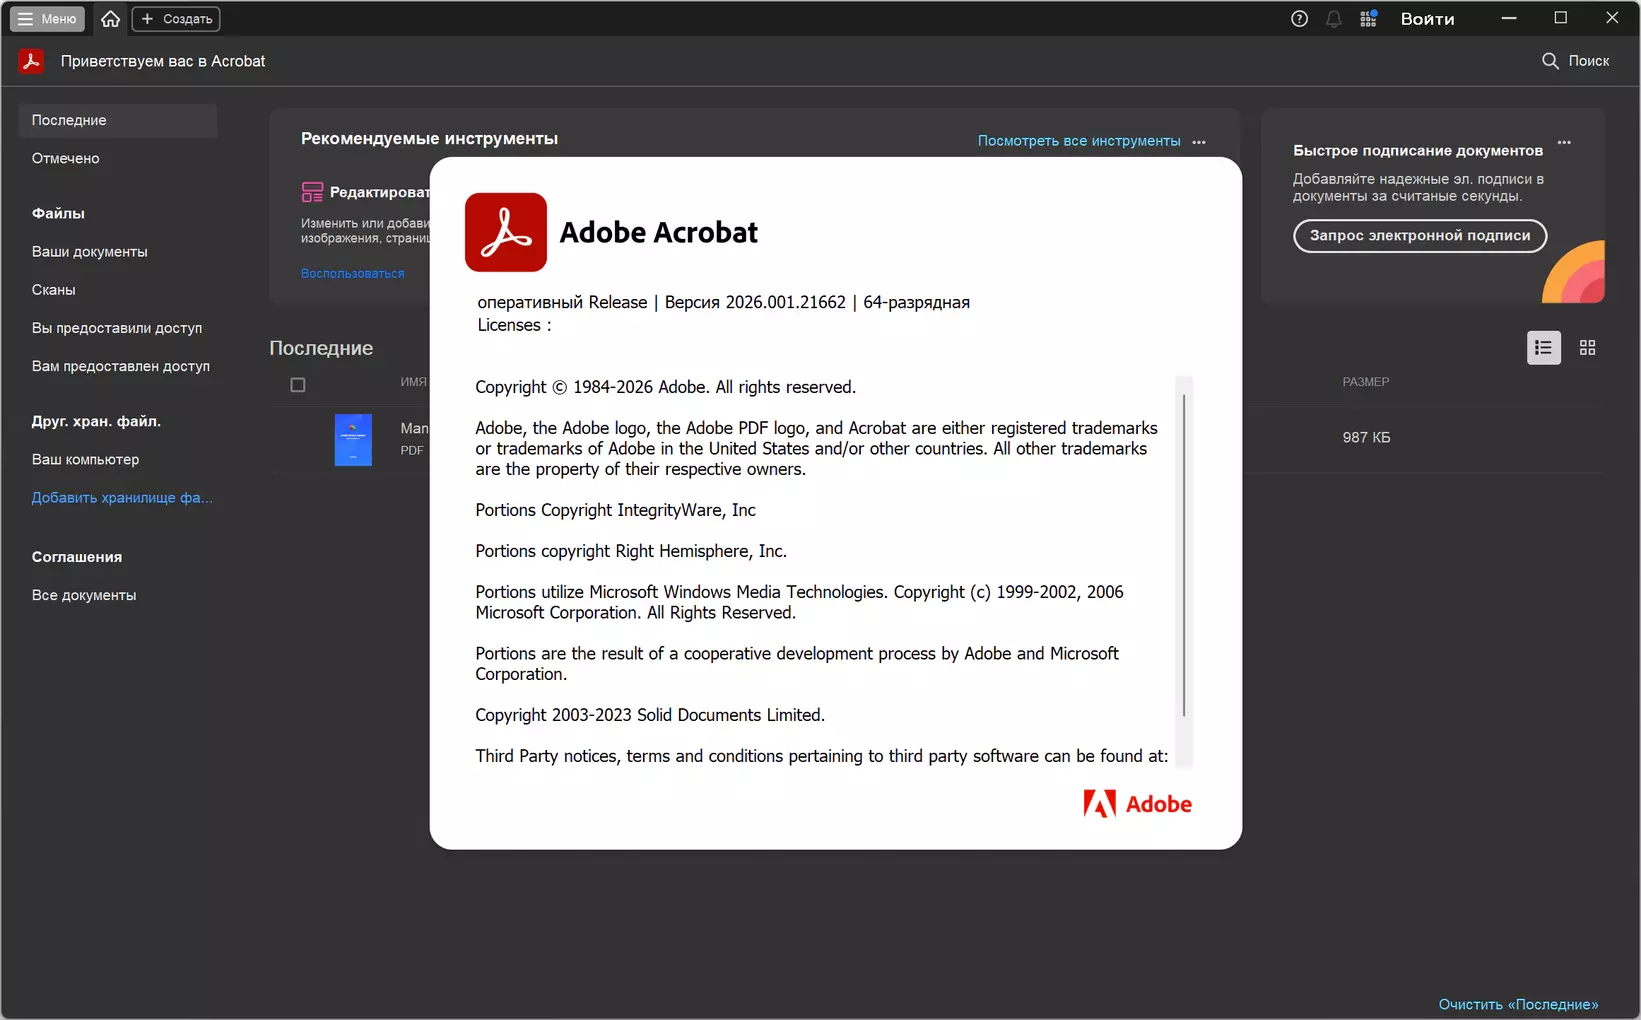1641x1020 pixels.
Task: Click the version 2026.001.21662 text
Action: tap(755, 302)
